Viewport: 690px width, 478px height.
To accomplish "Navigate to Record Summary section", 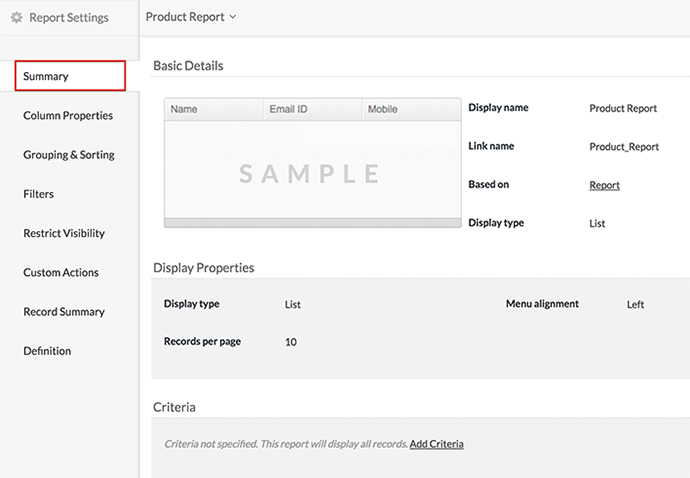I will coord(64,312).
